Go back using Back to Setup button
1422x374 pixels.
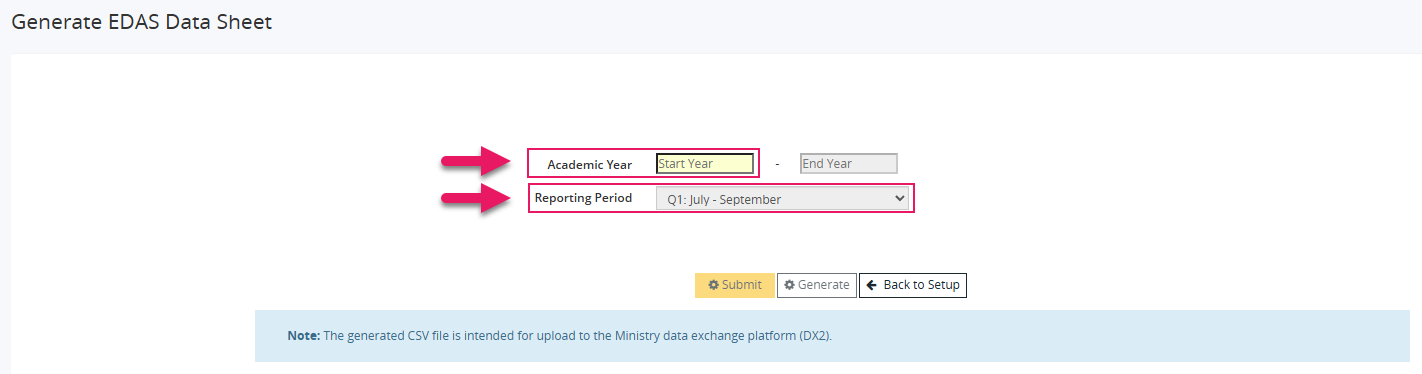912,285
